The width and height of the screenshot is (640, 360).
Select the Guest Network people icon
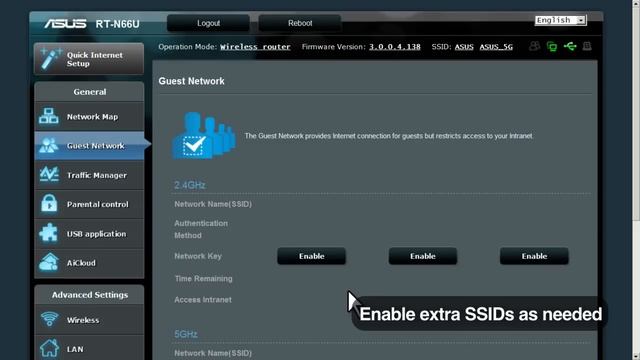pyautogui.click(x=49, y=146)
